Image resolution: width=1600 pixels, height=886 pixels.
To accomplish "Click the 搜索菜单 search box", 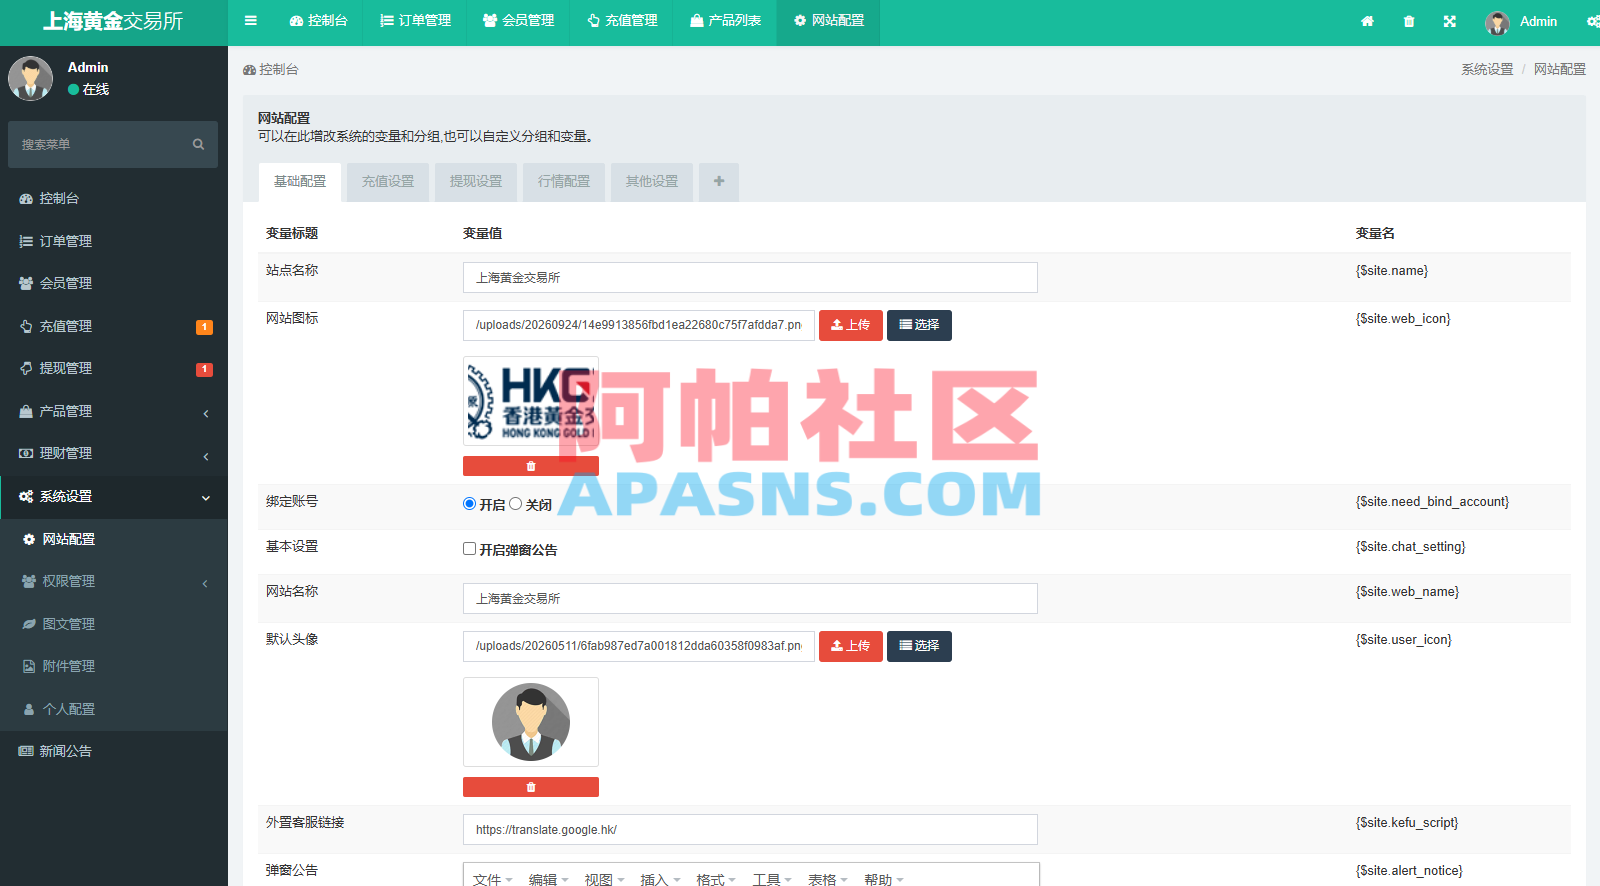I will click(x=113, y=145).
